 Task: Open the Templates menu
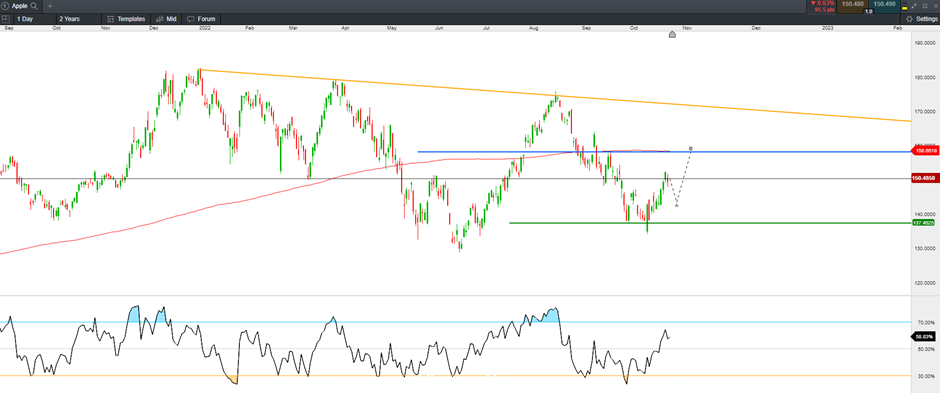click(x=126, y=19)
